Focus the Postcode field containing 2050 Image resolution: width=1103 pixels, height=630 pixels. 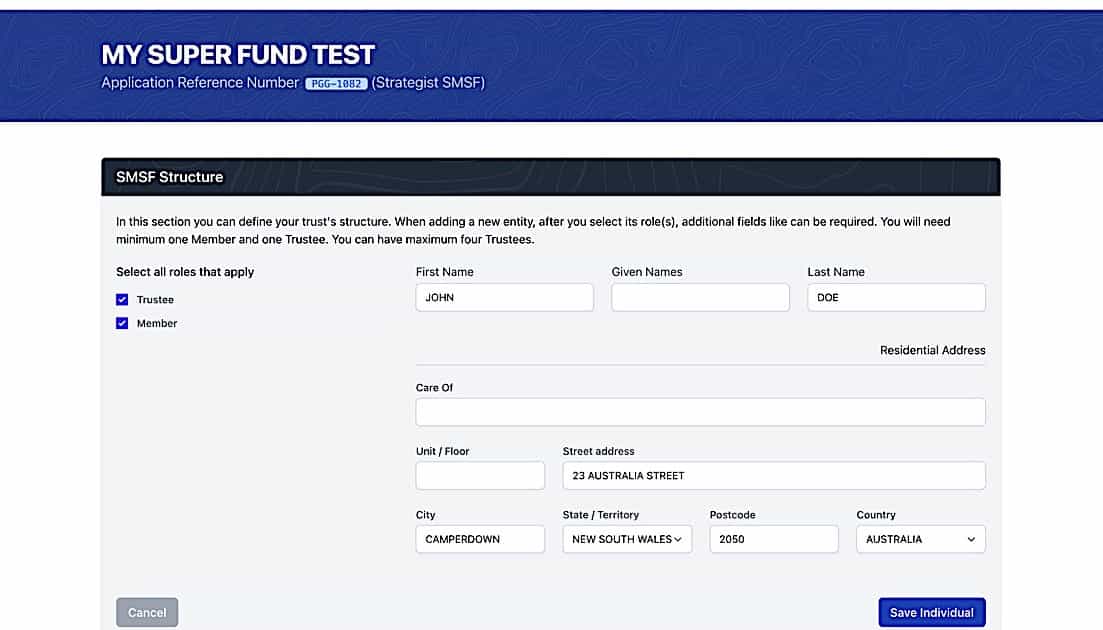click(772, 538)
